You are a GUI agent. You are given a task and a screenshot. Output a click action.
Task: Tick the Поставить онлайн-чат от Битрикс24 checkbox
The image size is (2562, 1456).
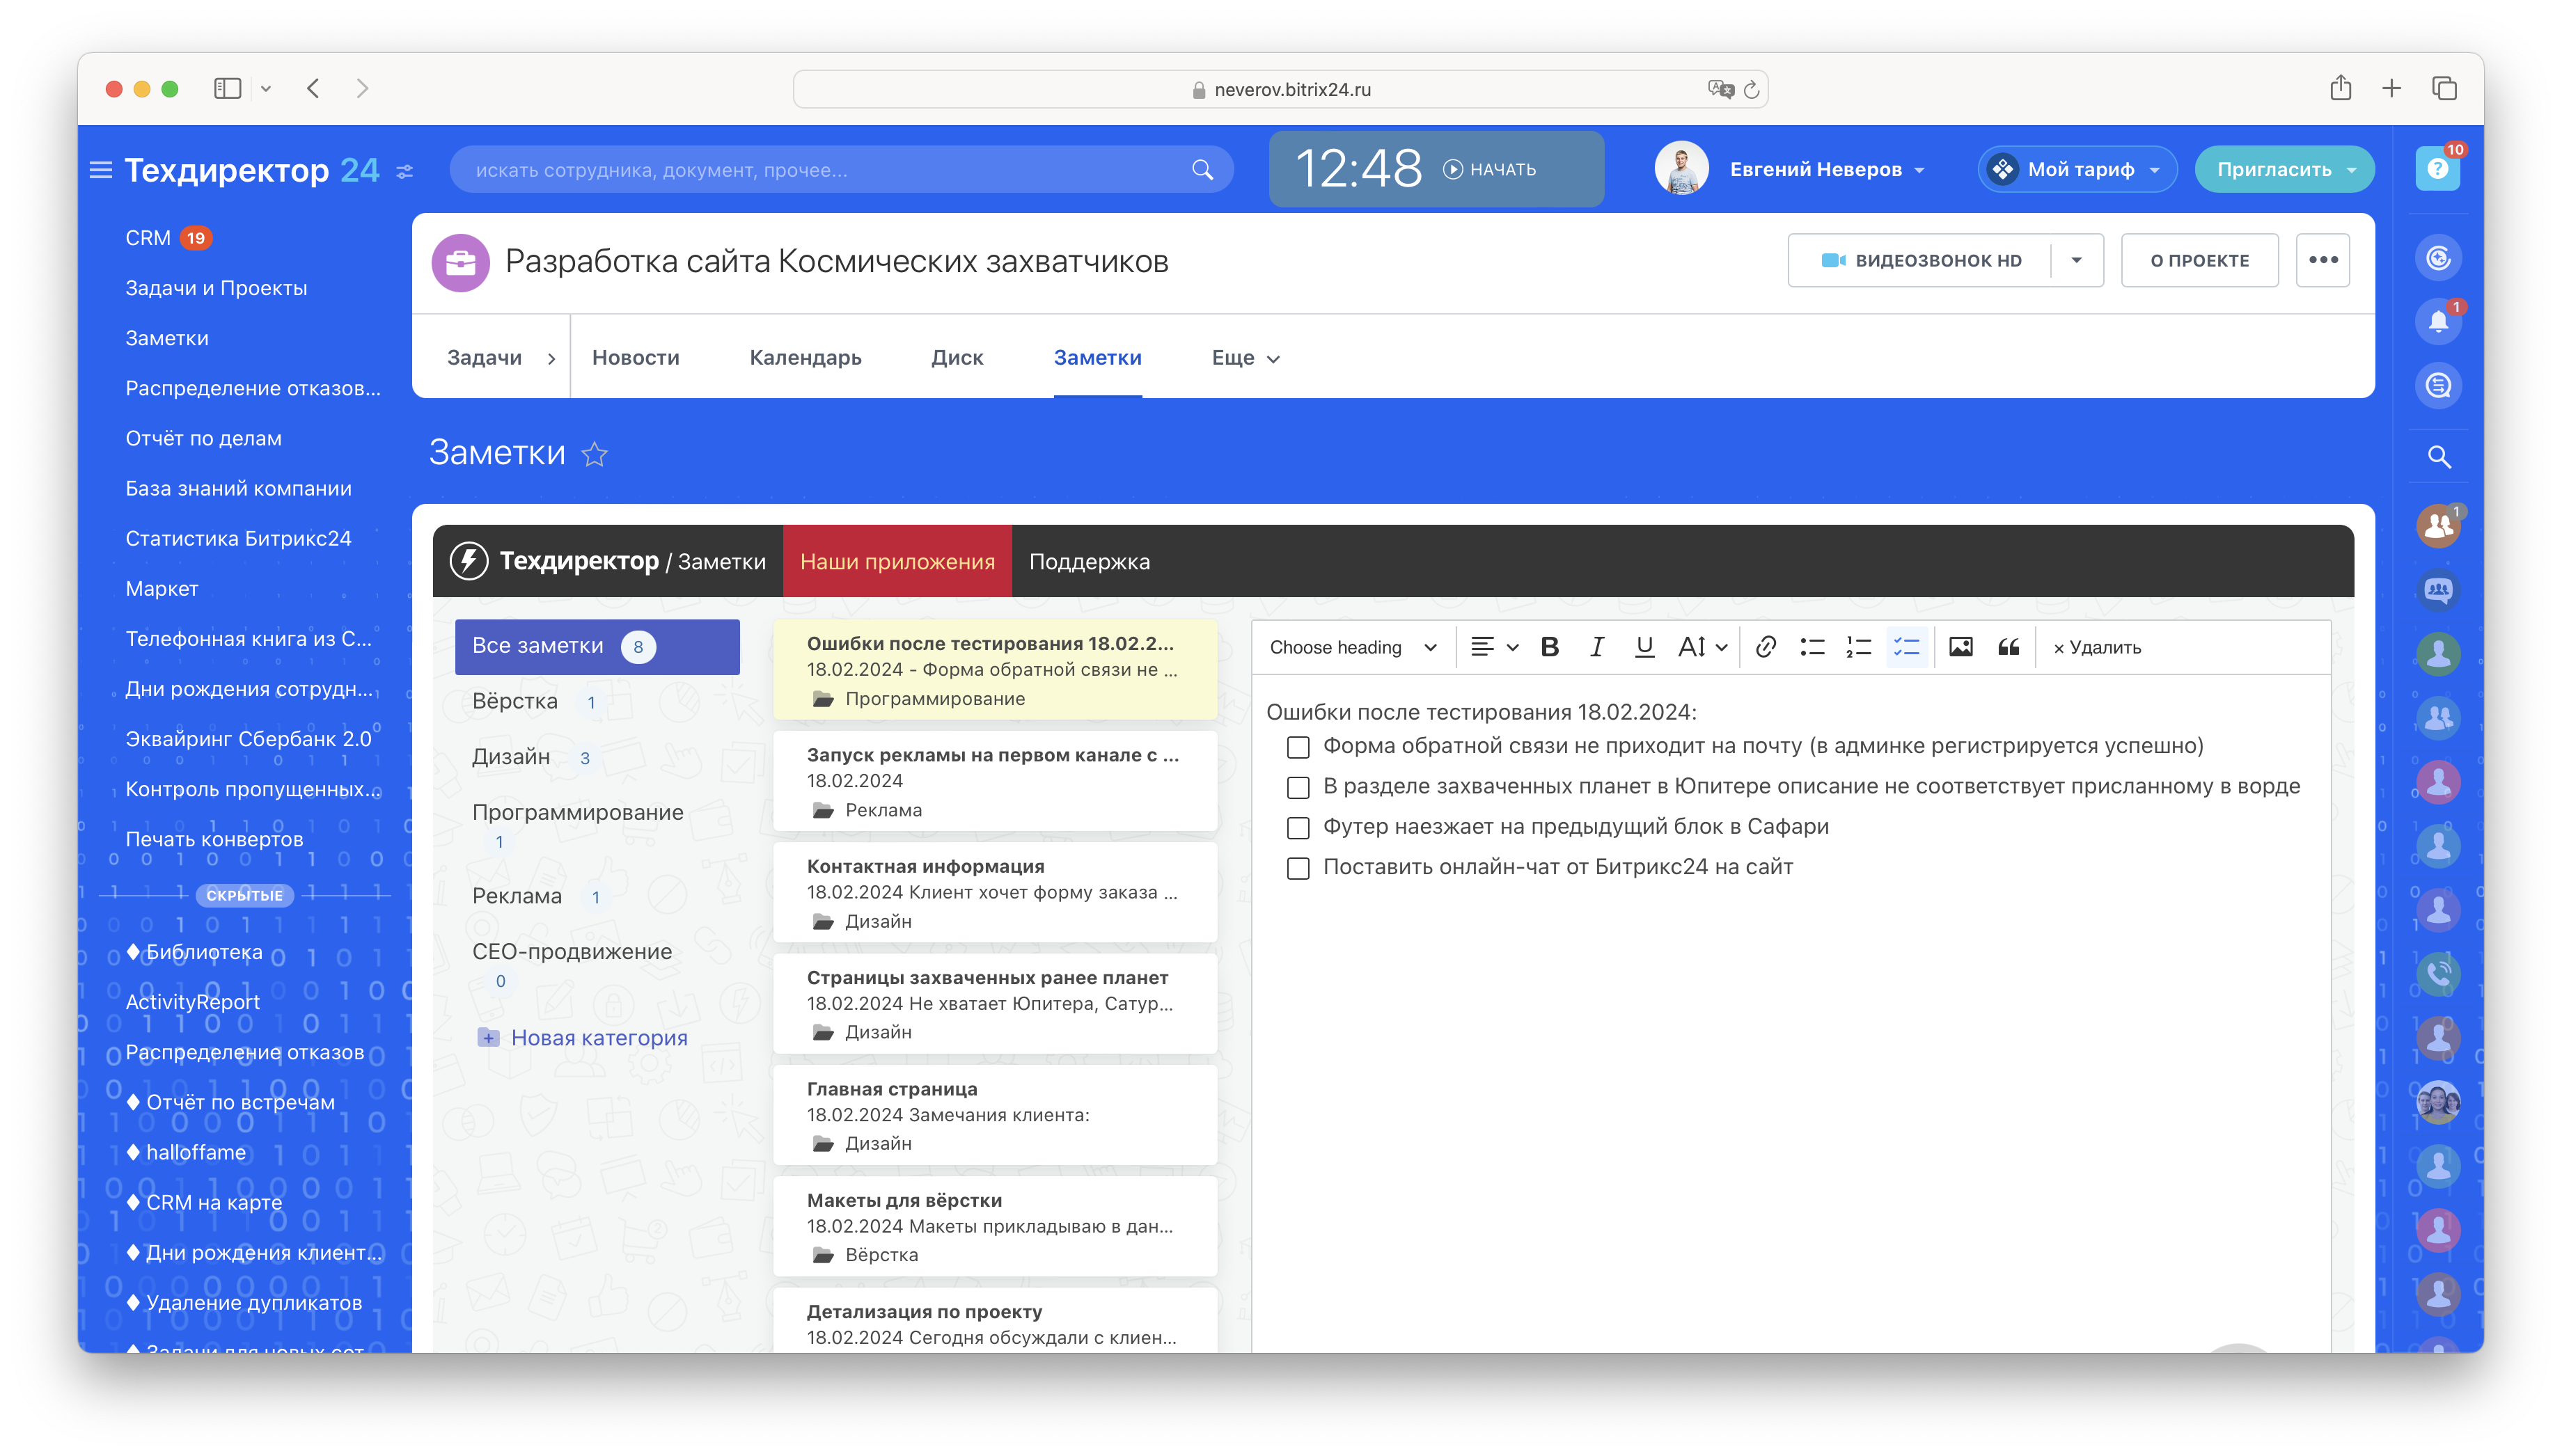[1298, 868]
